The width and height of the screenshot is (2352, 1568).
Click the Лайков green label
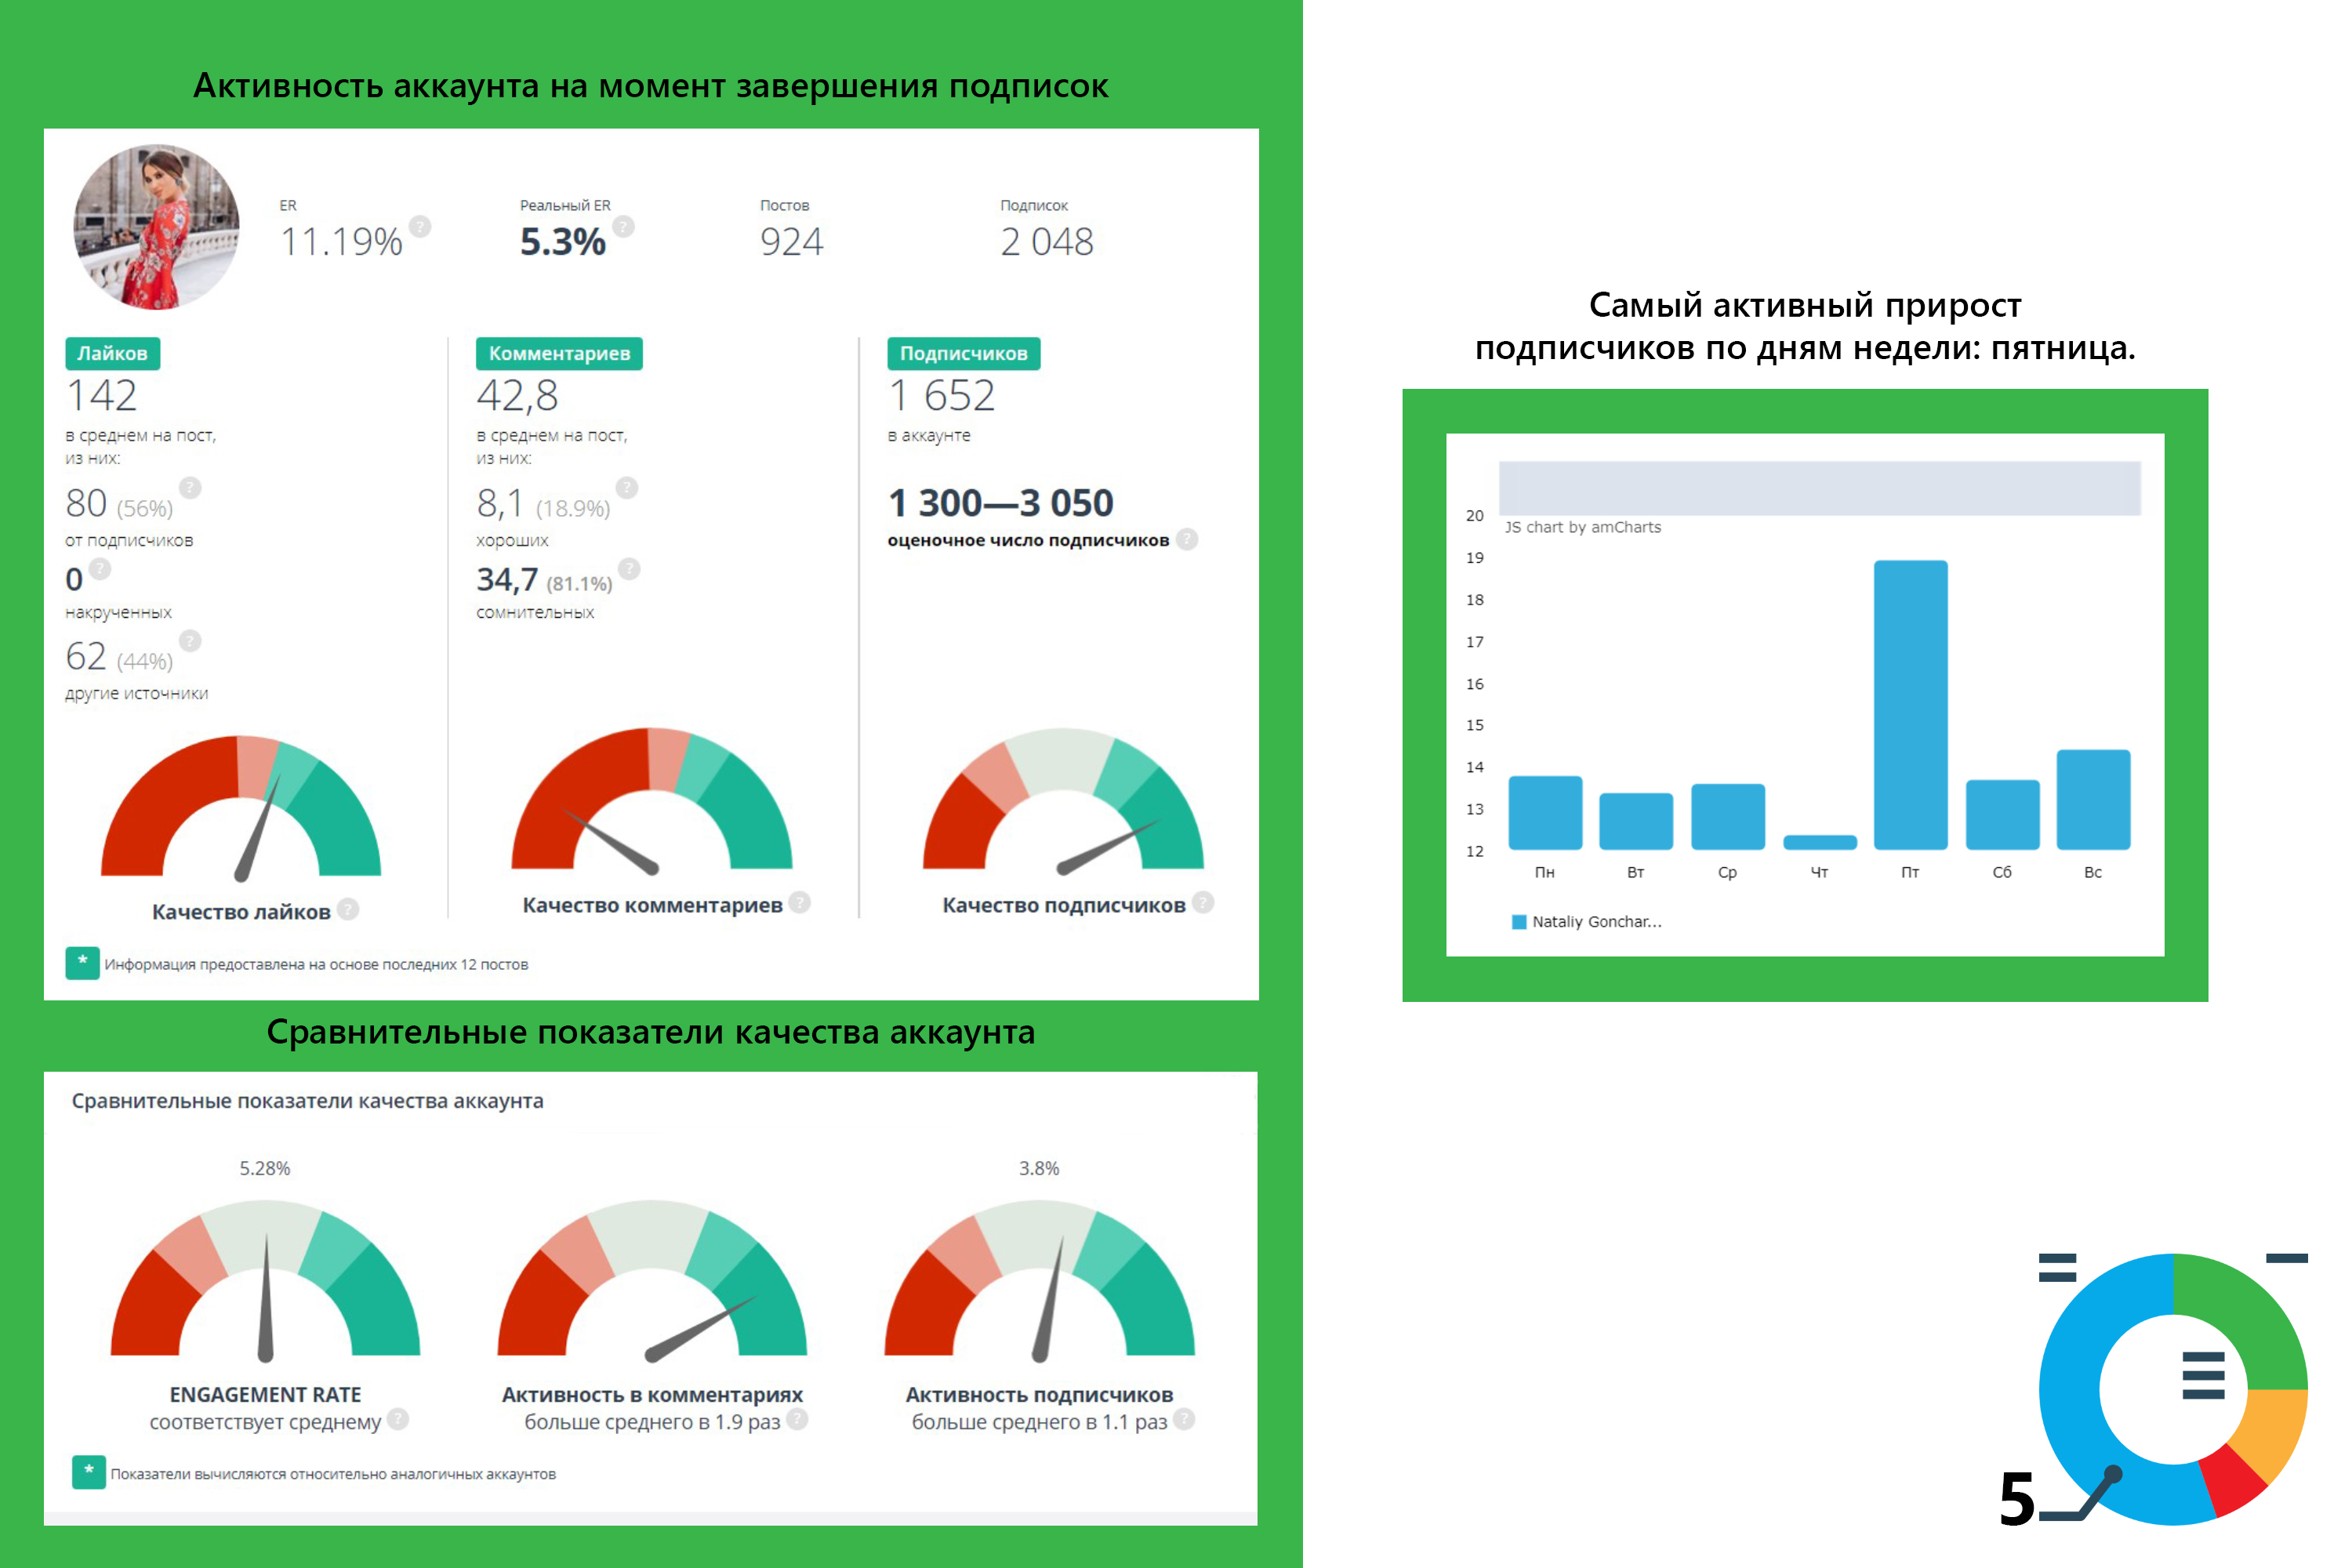[x=113, y=354]
